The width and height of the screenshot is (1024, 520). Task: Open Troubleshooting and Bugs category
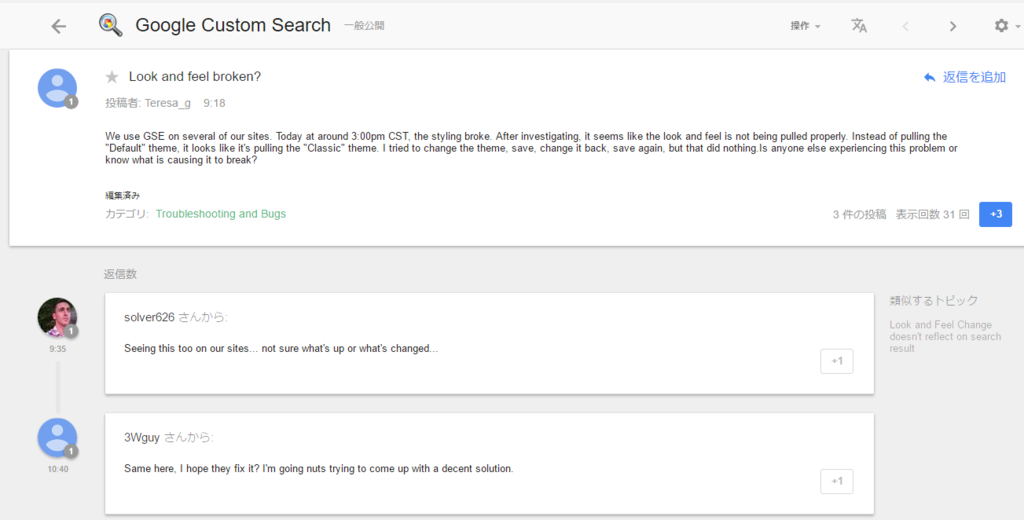coord(221,214)
